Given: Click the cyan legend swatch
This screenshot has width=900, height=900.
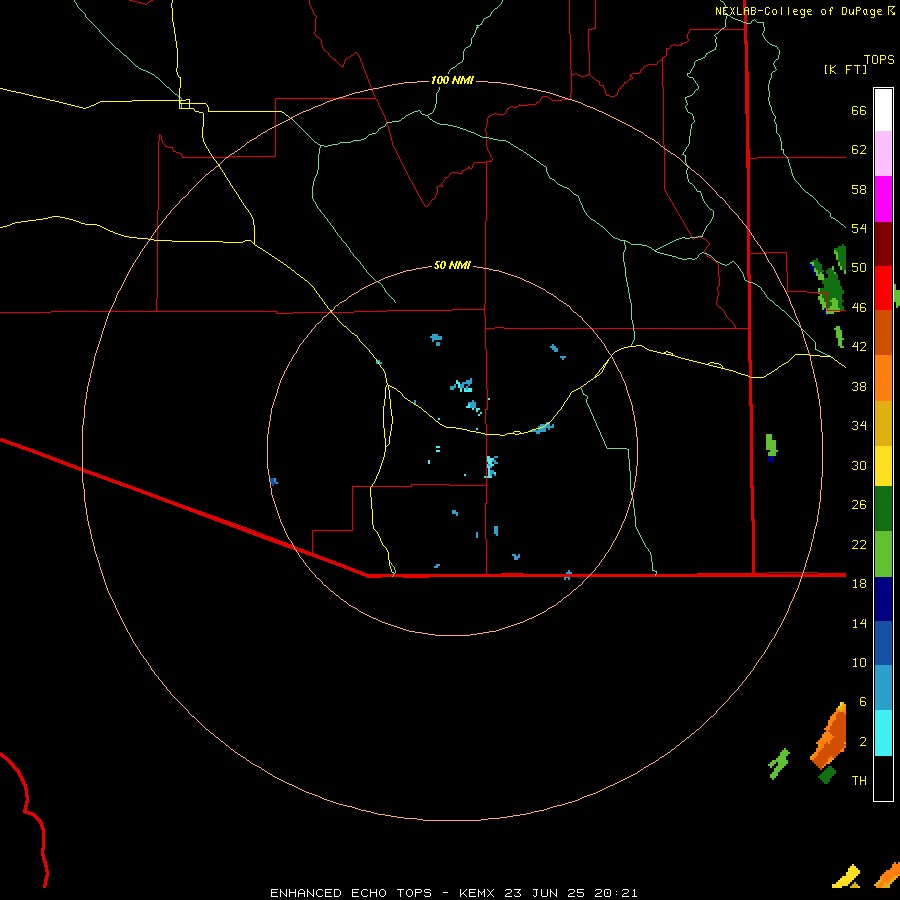Looking at the screenshot, I should (x=883, y=734).
